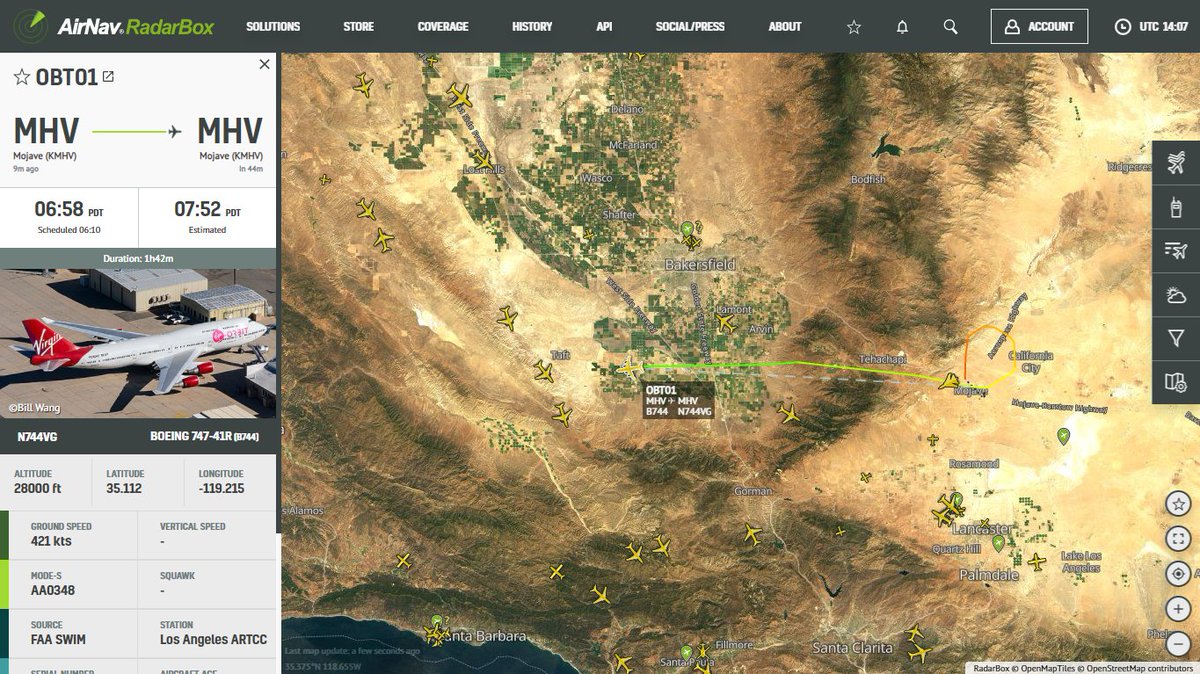The image size is (1200, 674).
Task: Select the yellow aircraft near Lost Hills
Action: 484,161
